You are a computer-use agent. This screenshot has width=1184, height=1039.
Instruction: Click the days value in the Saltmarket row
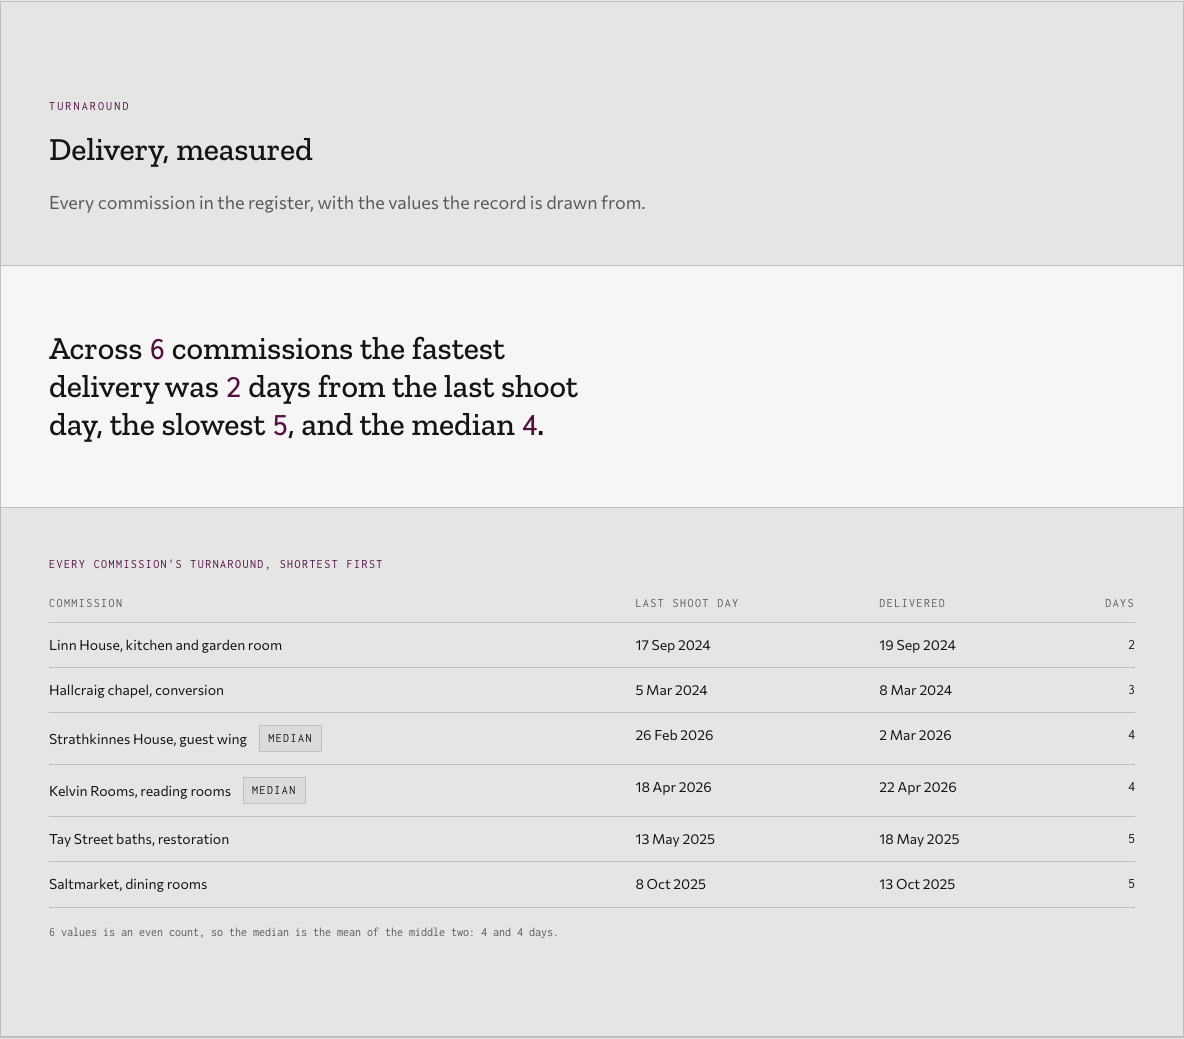1131,883
